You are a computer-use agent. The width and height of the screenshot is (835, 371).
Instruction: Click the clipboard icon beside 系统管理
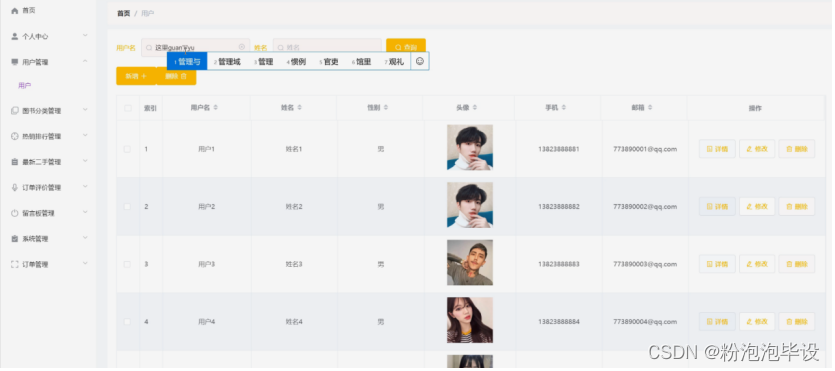tap(15, 239)
